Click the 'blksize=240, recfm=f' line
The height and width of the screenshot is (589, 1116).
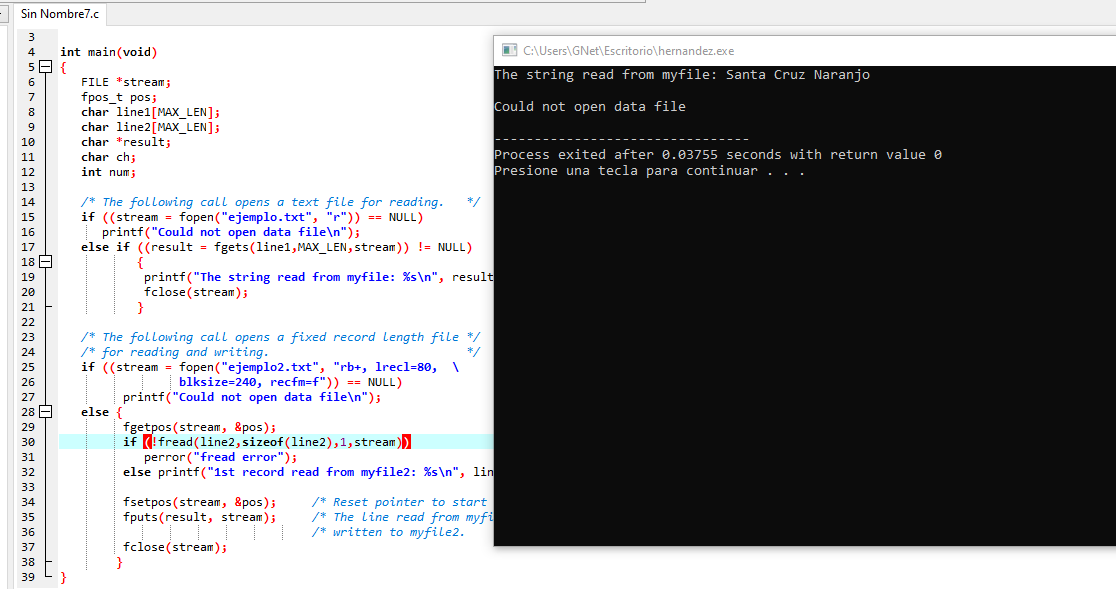click(290, 382)
